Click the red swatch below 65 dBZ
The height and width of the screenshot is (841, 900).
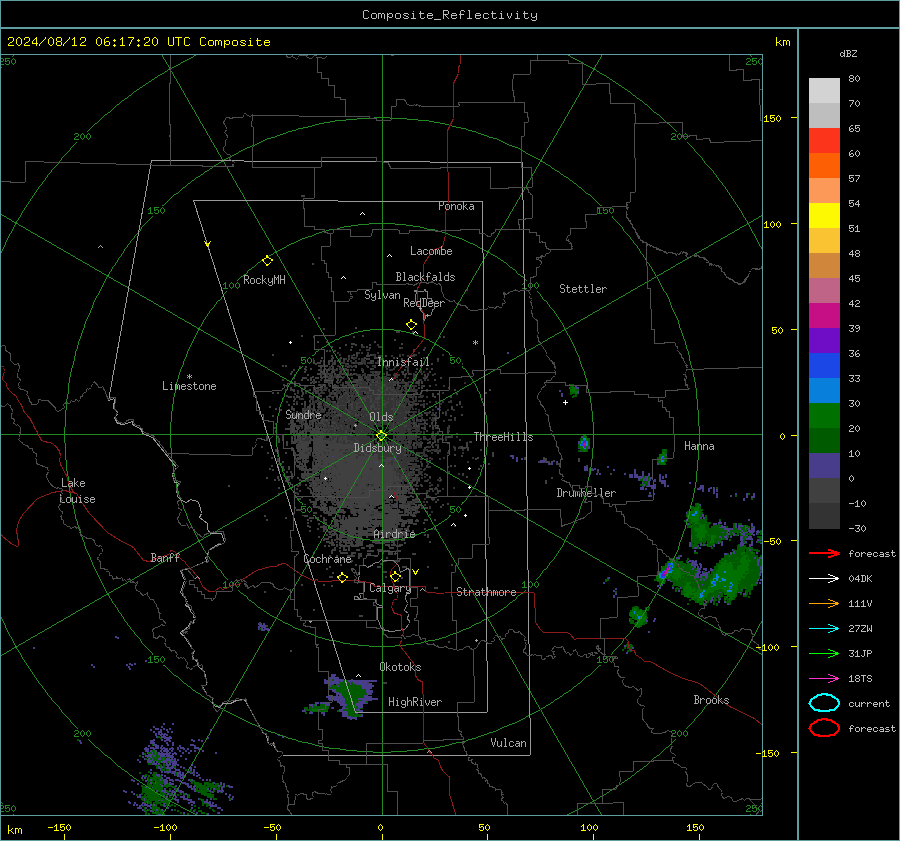[824, 141]
